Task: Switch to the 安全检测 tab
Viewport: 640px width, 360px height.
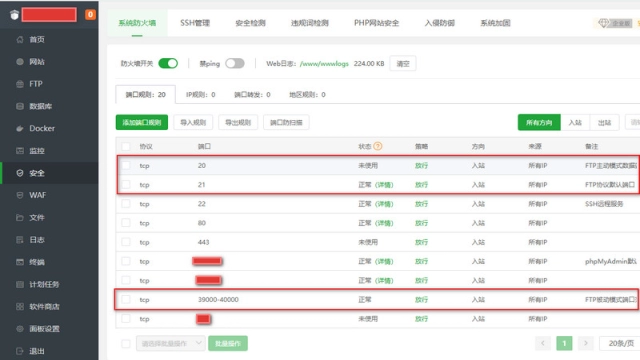Action: 250,23
